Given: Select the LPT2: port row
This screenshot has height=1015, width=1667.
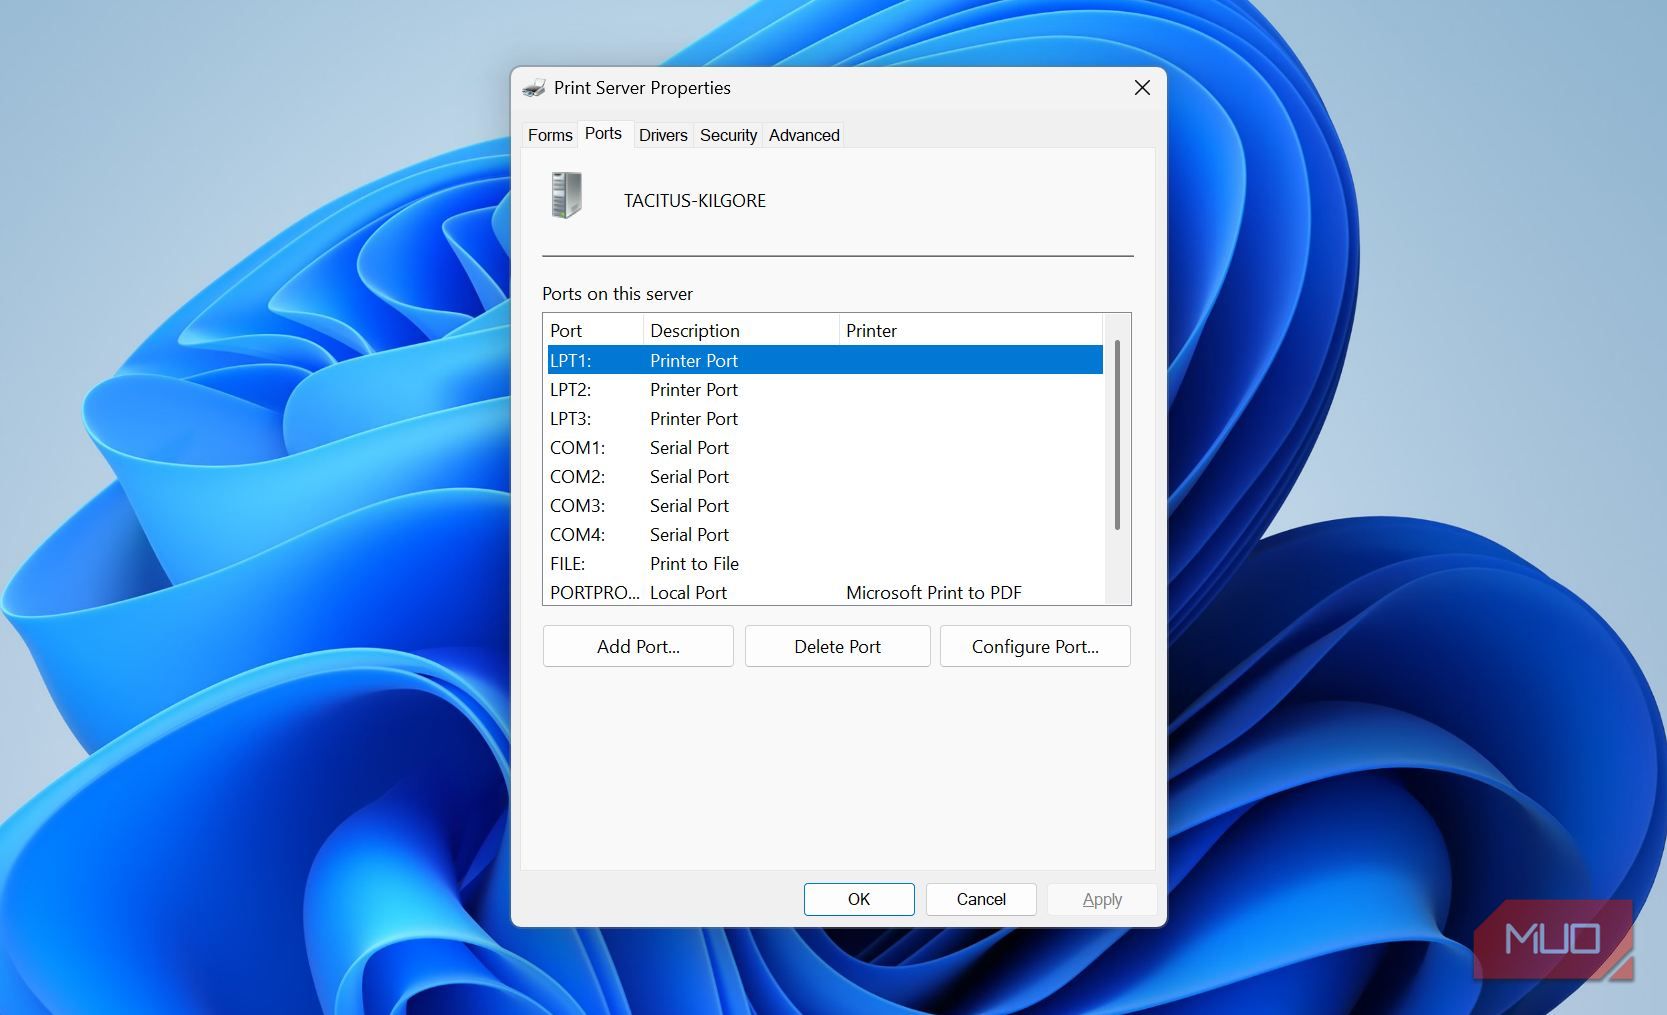Looking at the screenshot, I should click(825, 389).
